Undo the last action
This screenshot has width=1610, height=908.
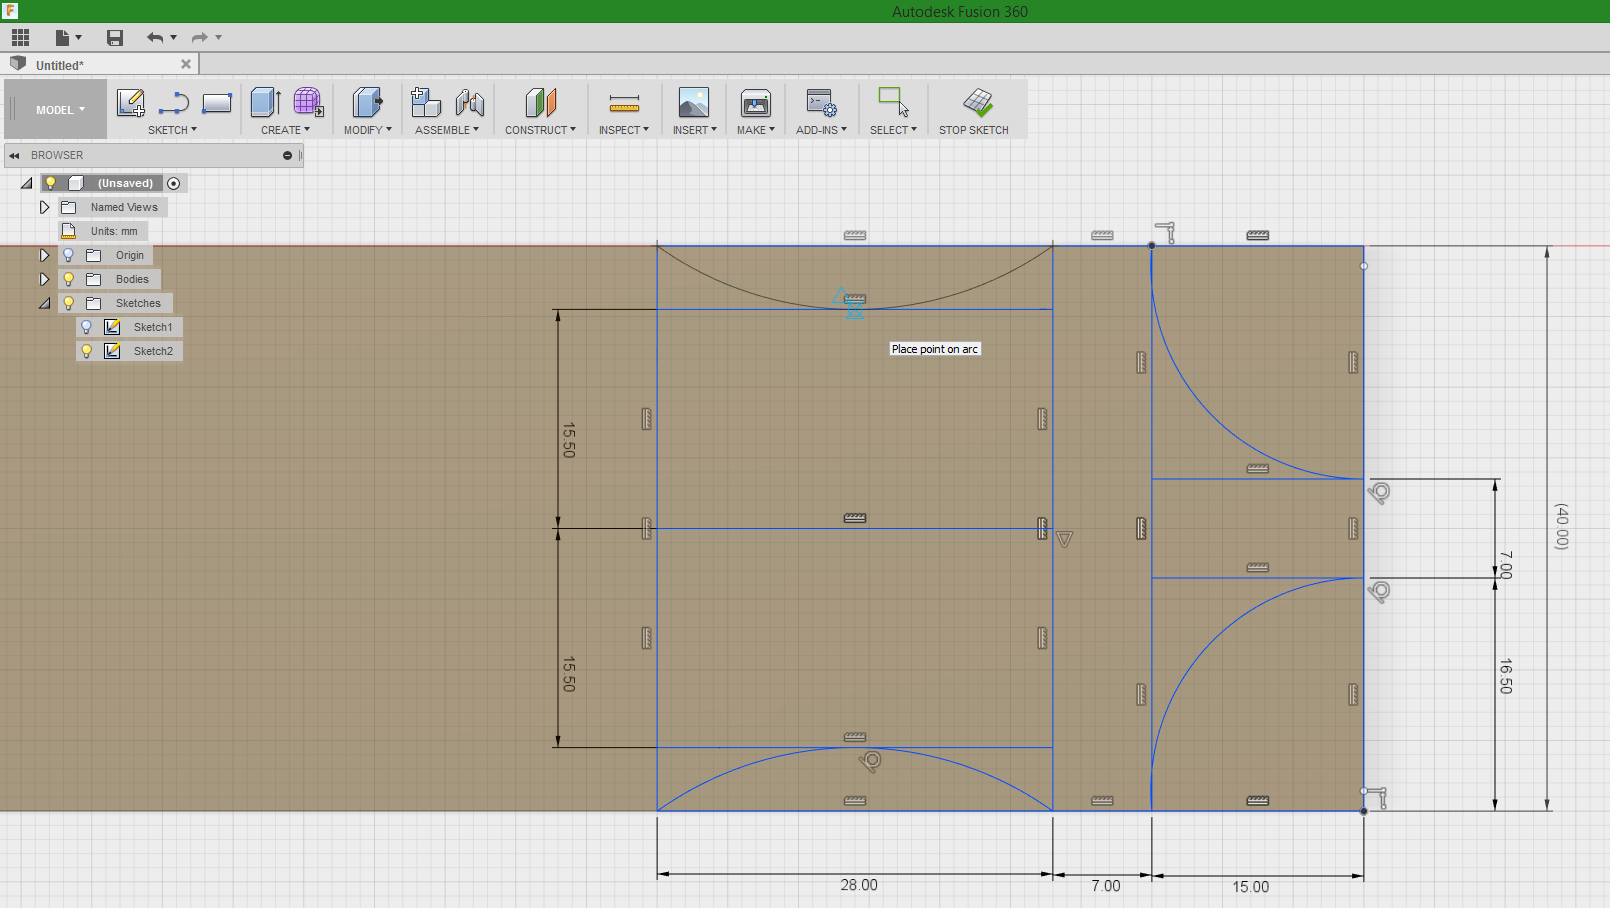(155, 38)
